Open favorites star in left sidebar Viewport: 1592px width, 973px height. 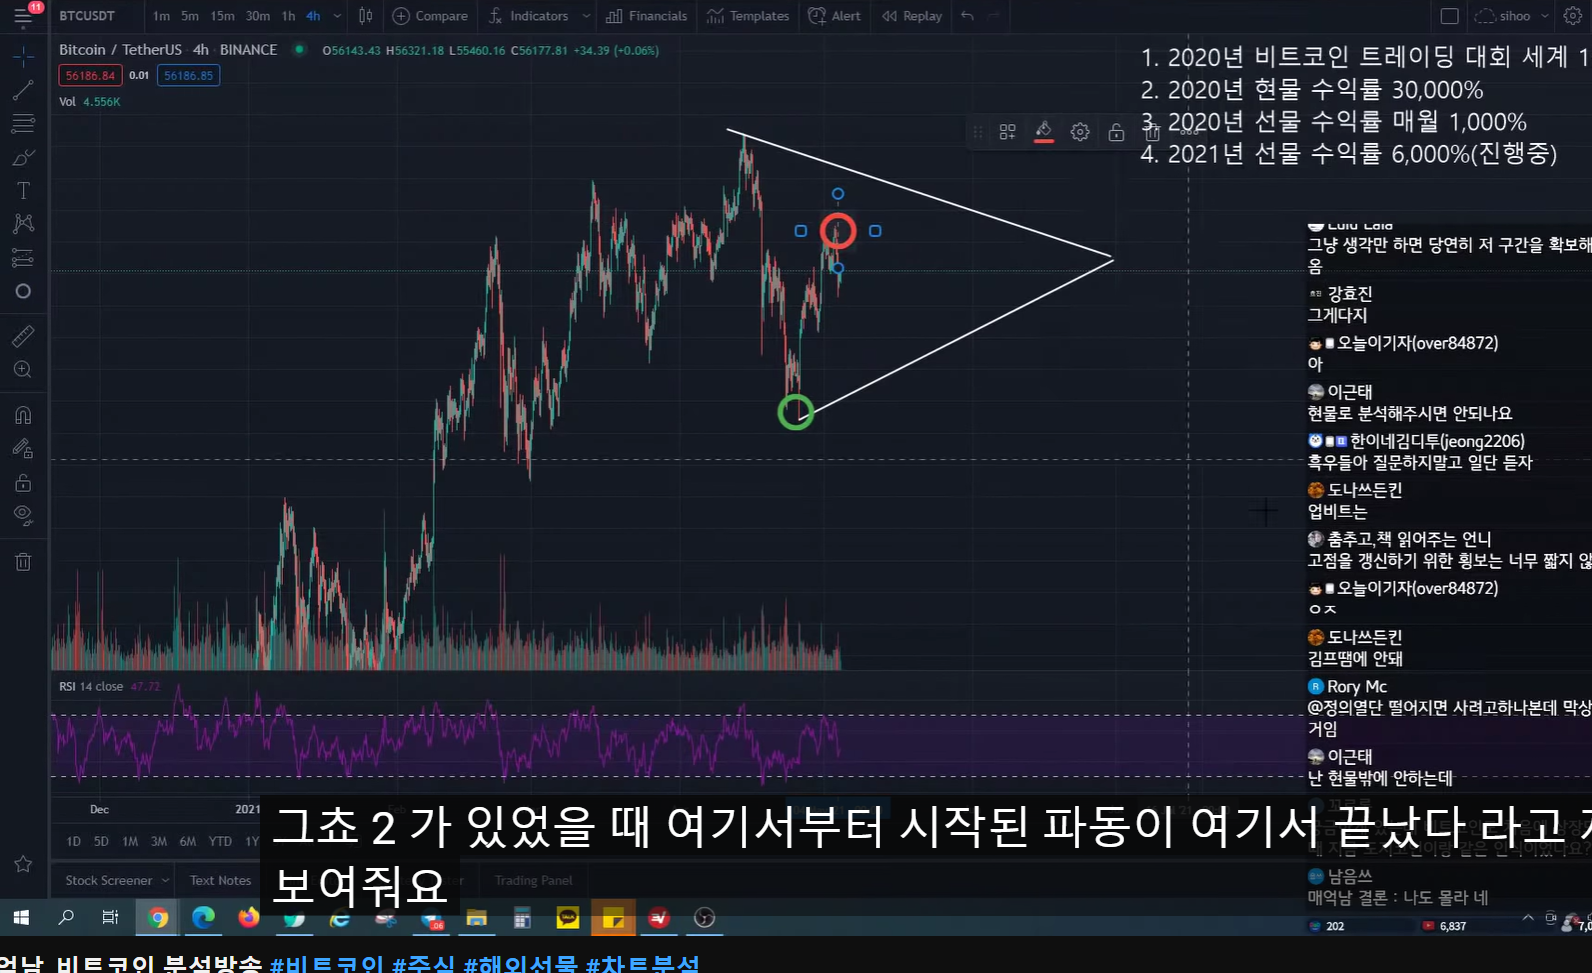[x=23, y=863]
